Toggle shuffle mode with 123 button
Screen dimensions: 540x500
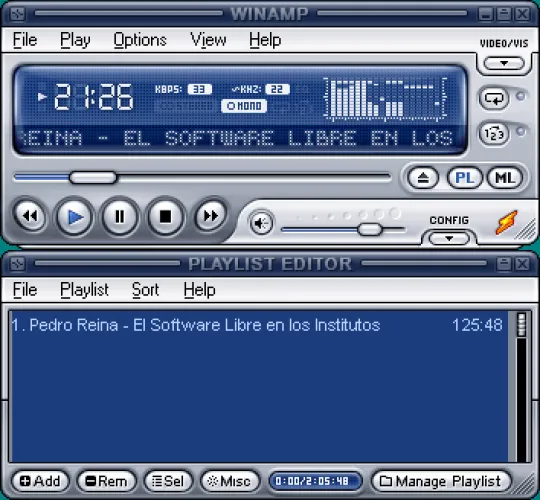(x=494, y=134)
